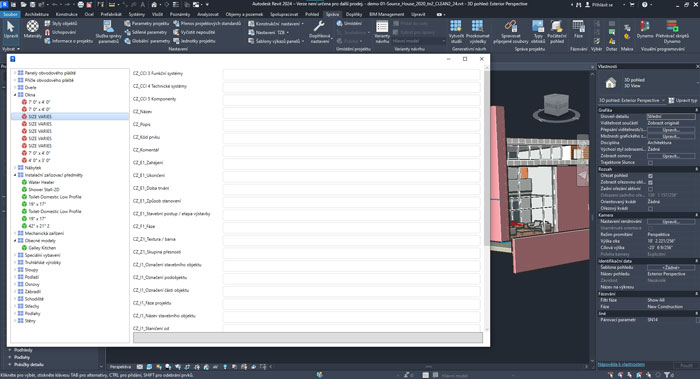The width and height of the screenshot is (700, 379).
Task: Open the Soubor menu
Action: [10, 14]
